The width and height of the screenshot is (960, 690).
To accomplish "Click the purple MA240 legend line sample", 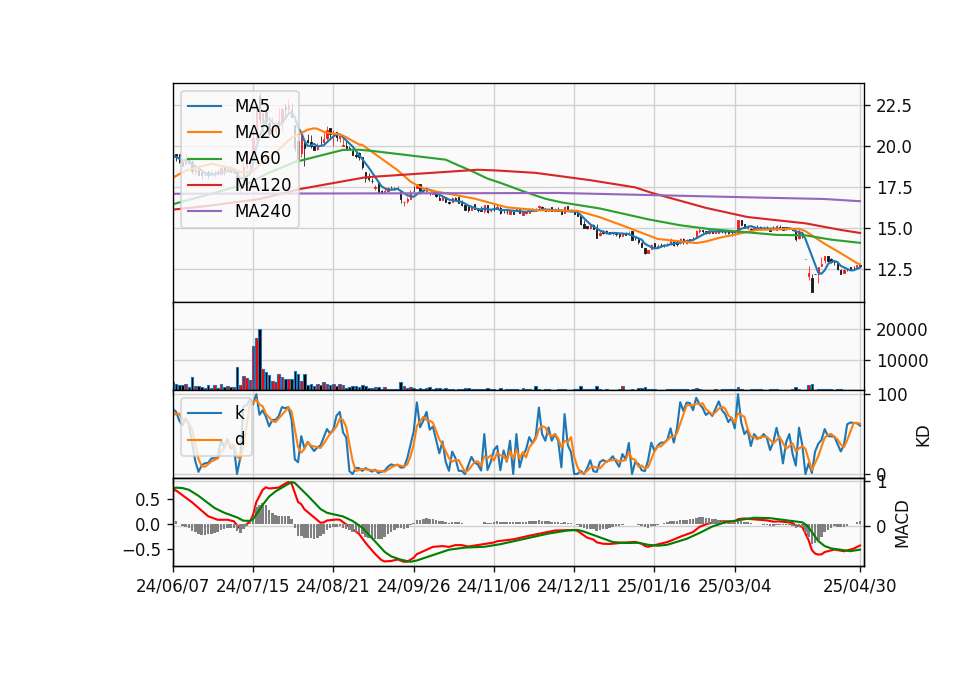I will [204, 211].
